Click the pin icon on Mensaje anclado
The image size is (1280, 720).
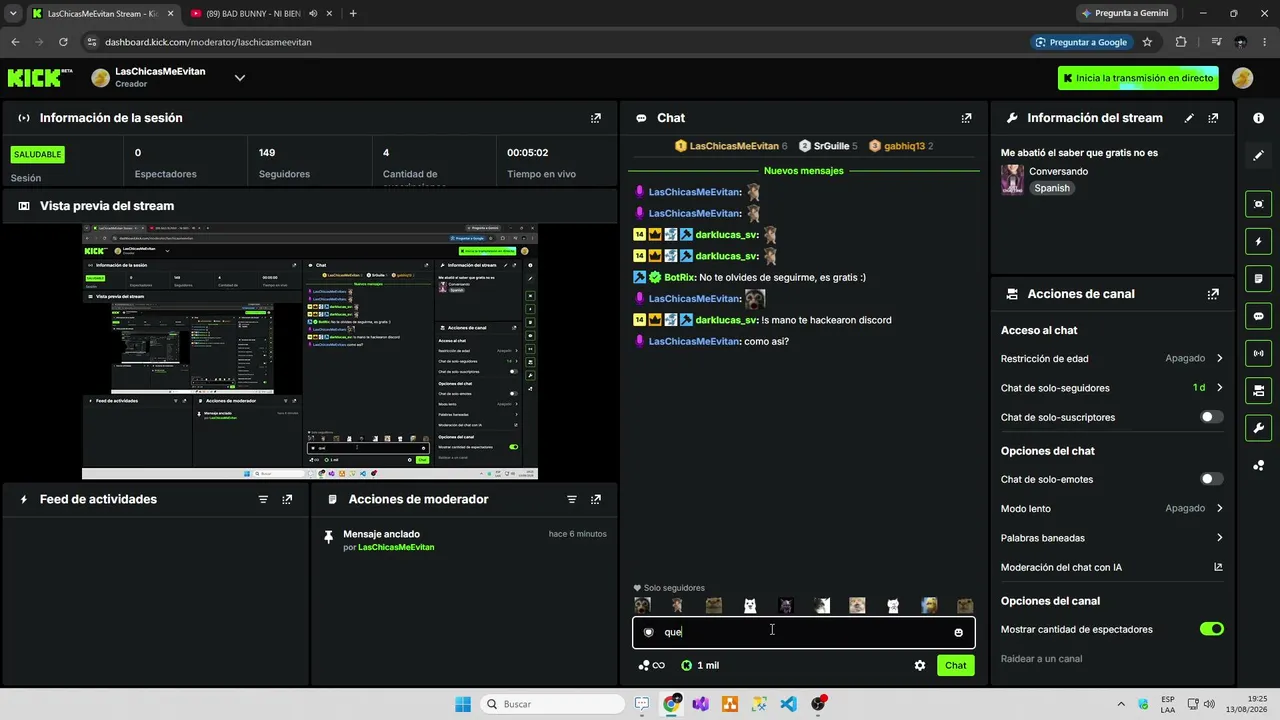point(328,537)
